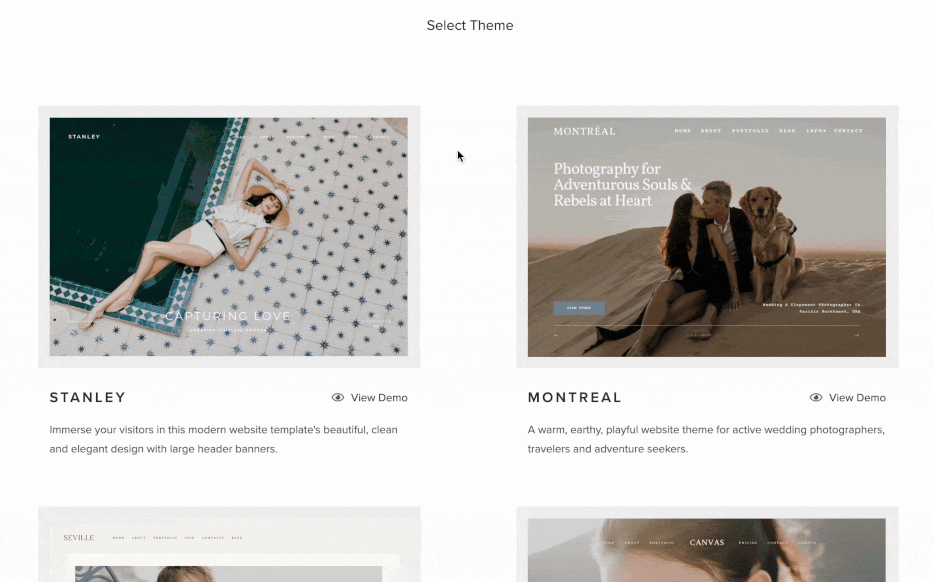The height and width of the screenshot is (582, 934).
Task: Choose the Stanley theme thumbnail
Action: [229, 236]
